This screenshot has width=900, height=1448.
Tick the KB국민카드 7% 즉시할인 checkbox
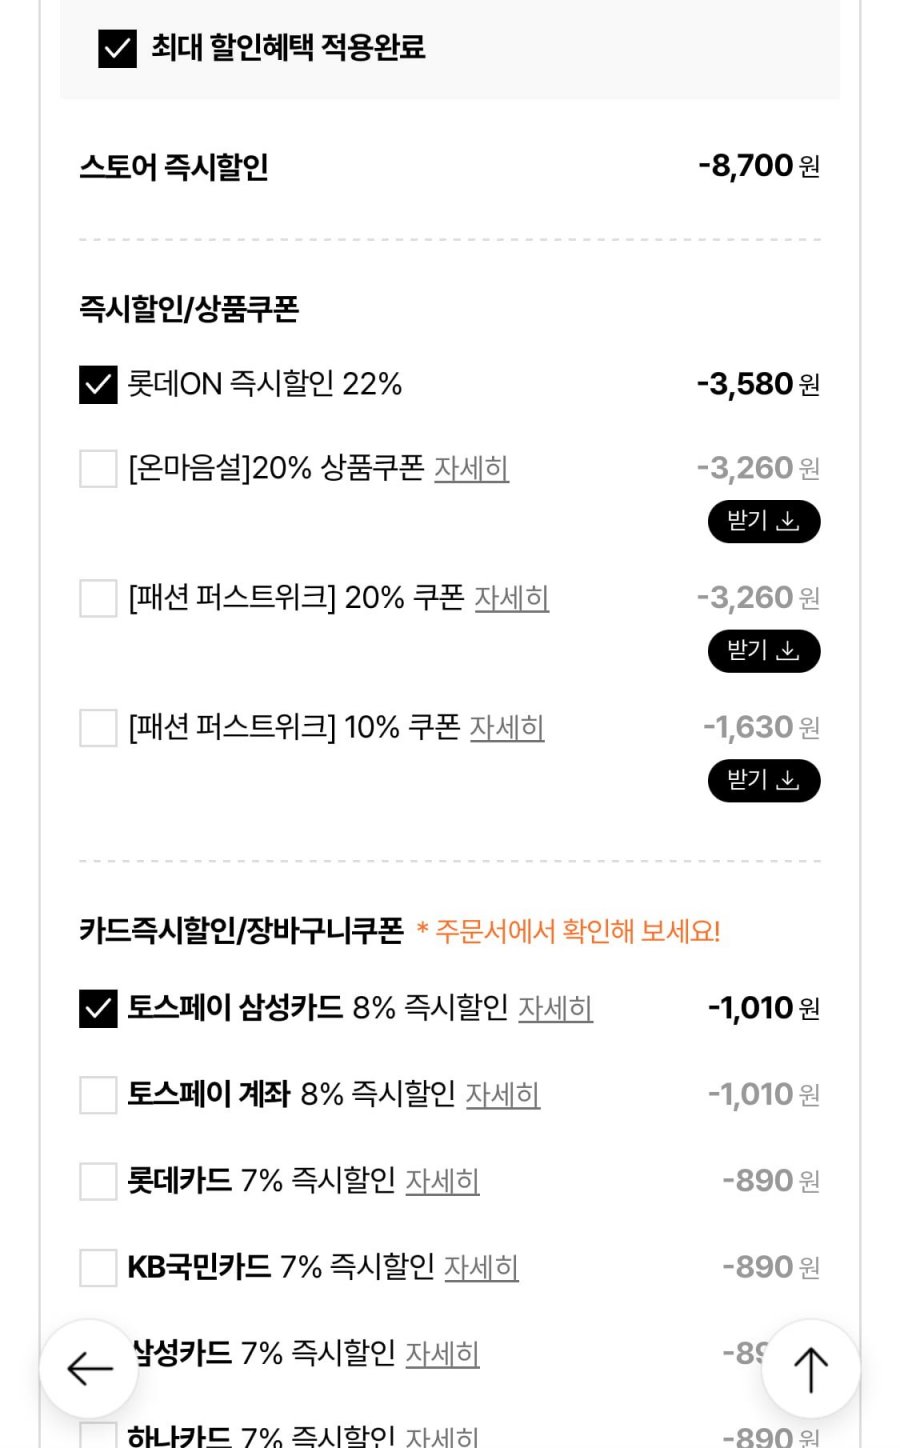[98, 1267]
